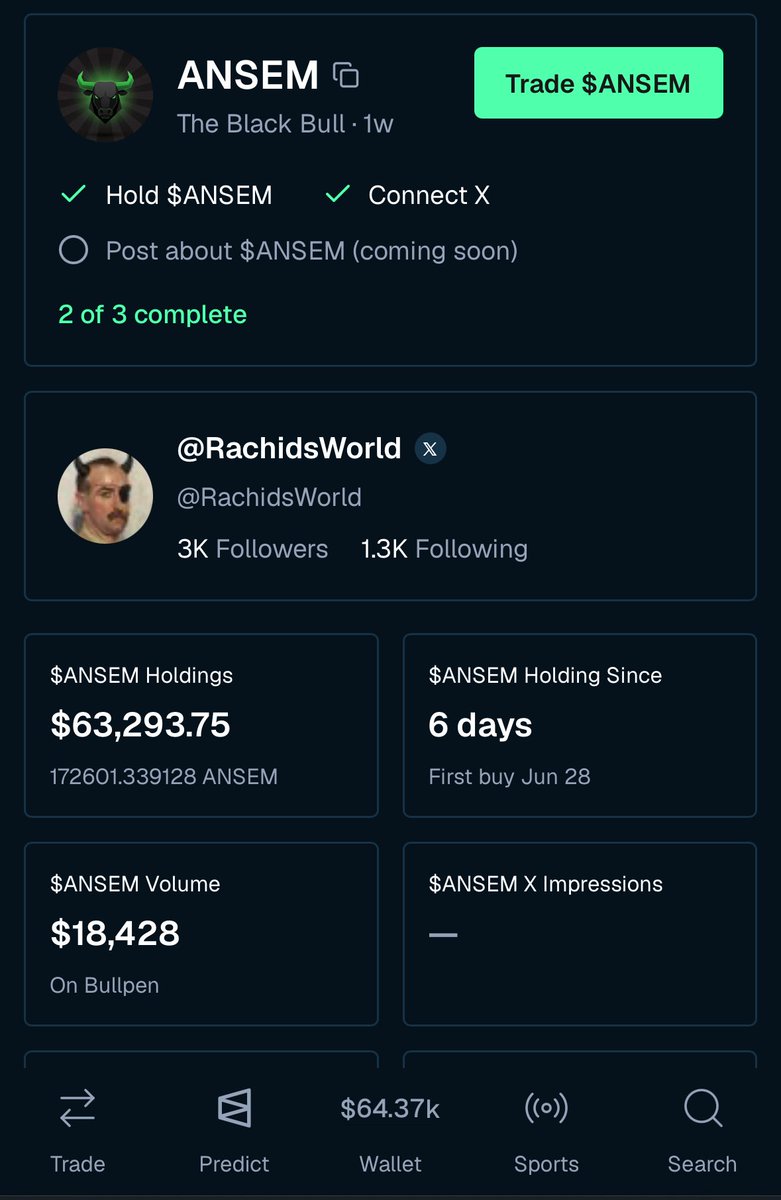Open the Predict icon in bottom bar

[234, 1108]
